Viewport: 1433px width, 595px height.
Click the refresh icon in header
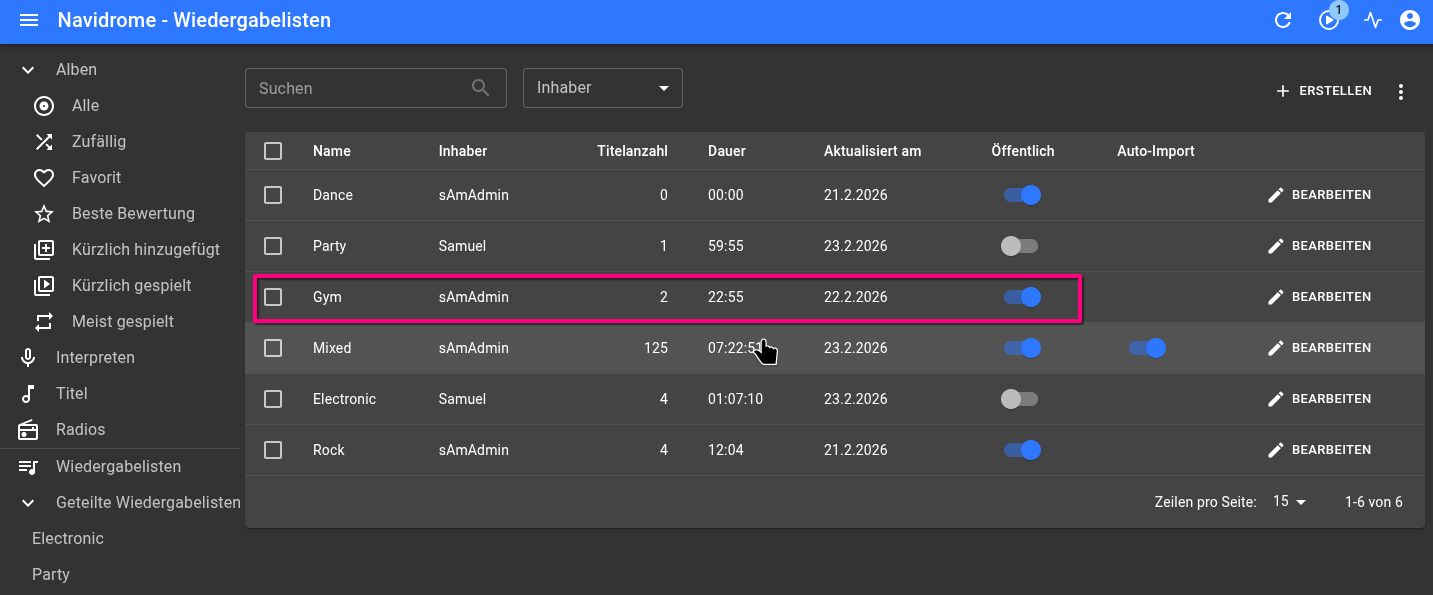1283,21
